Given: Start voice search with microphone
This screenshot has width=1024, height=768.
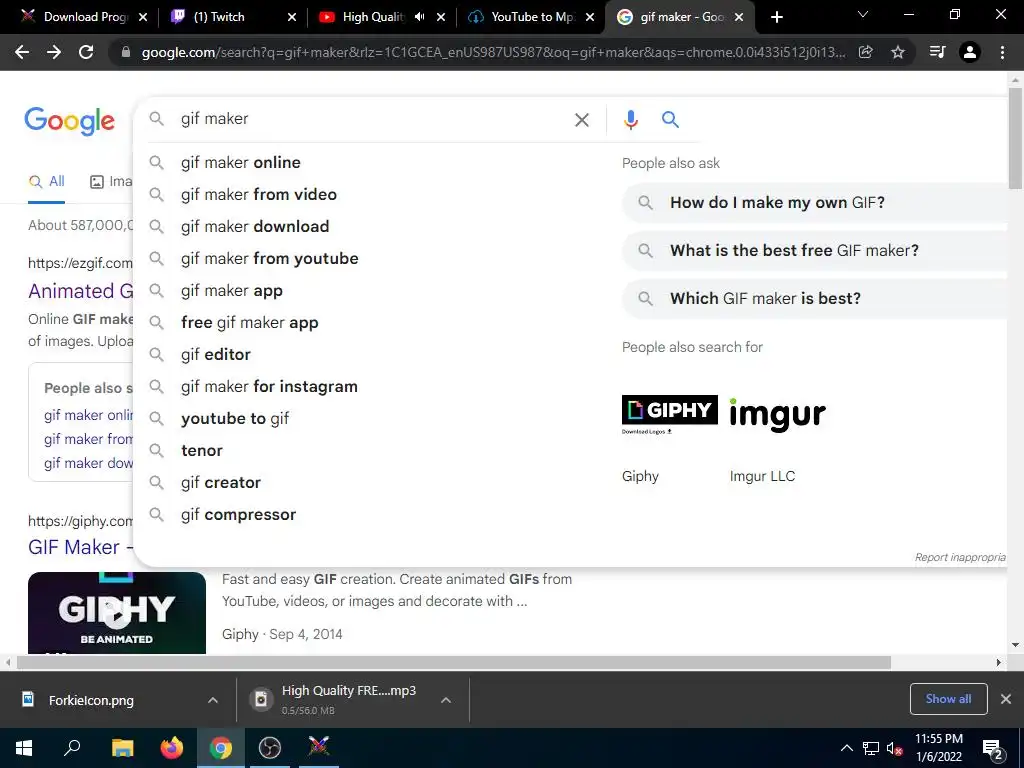Looking at the screenshot, I should pyautogui.click(x=630, y=120).
